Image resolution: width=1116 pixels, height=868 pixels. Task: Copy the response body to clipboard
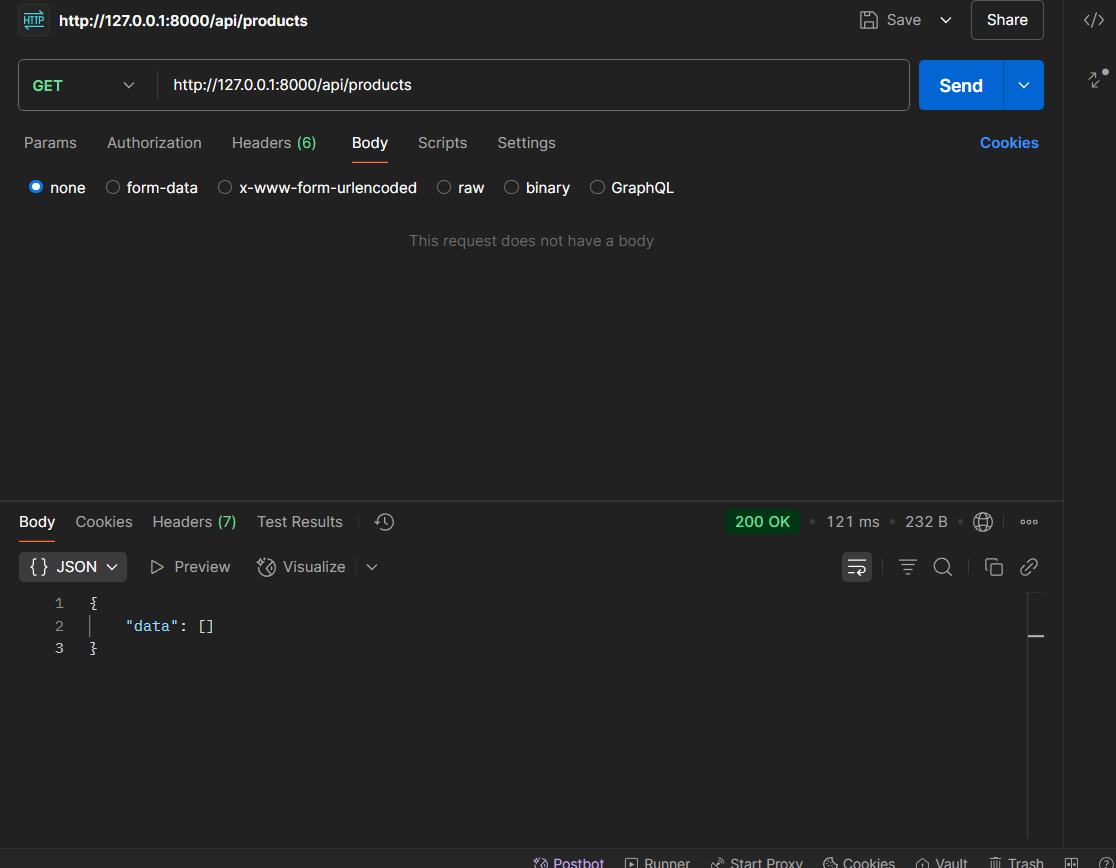[x=993, y=567]
